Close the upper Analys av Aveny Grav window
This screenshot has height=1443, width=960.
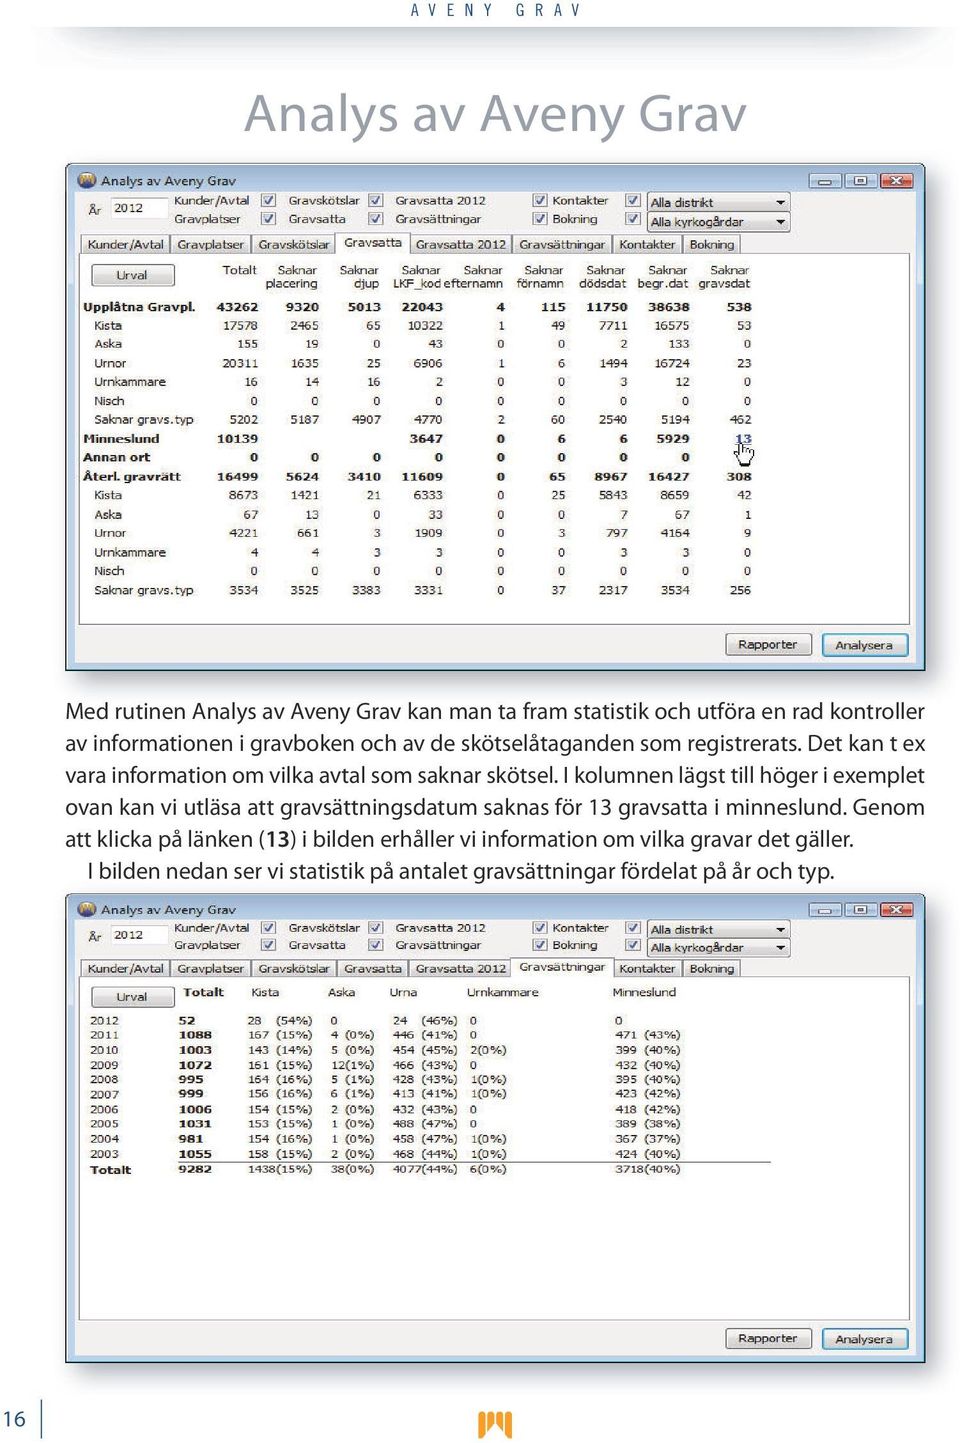point(896,181)
